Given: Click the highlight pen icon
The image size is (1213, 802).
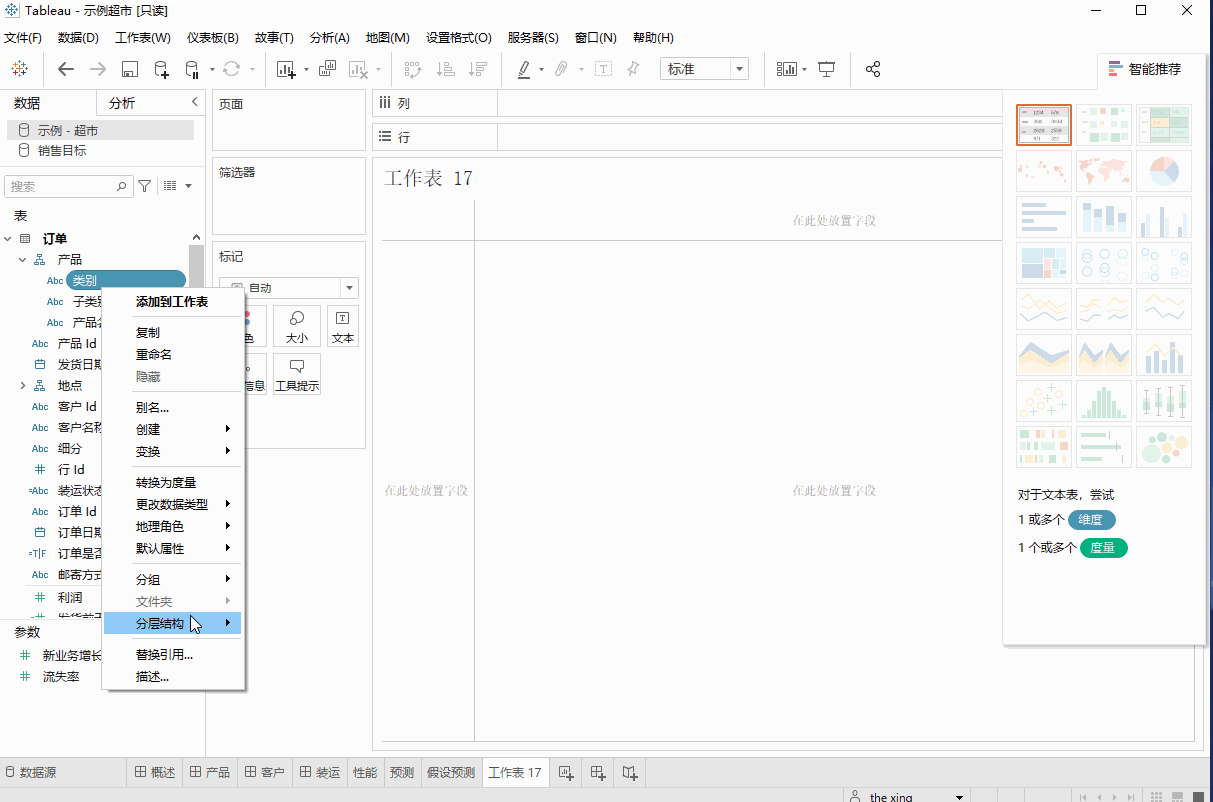Looking at the screenshot, I should pos(524,69).
